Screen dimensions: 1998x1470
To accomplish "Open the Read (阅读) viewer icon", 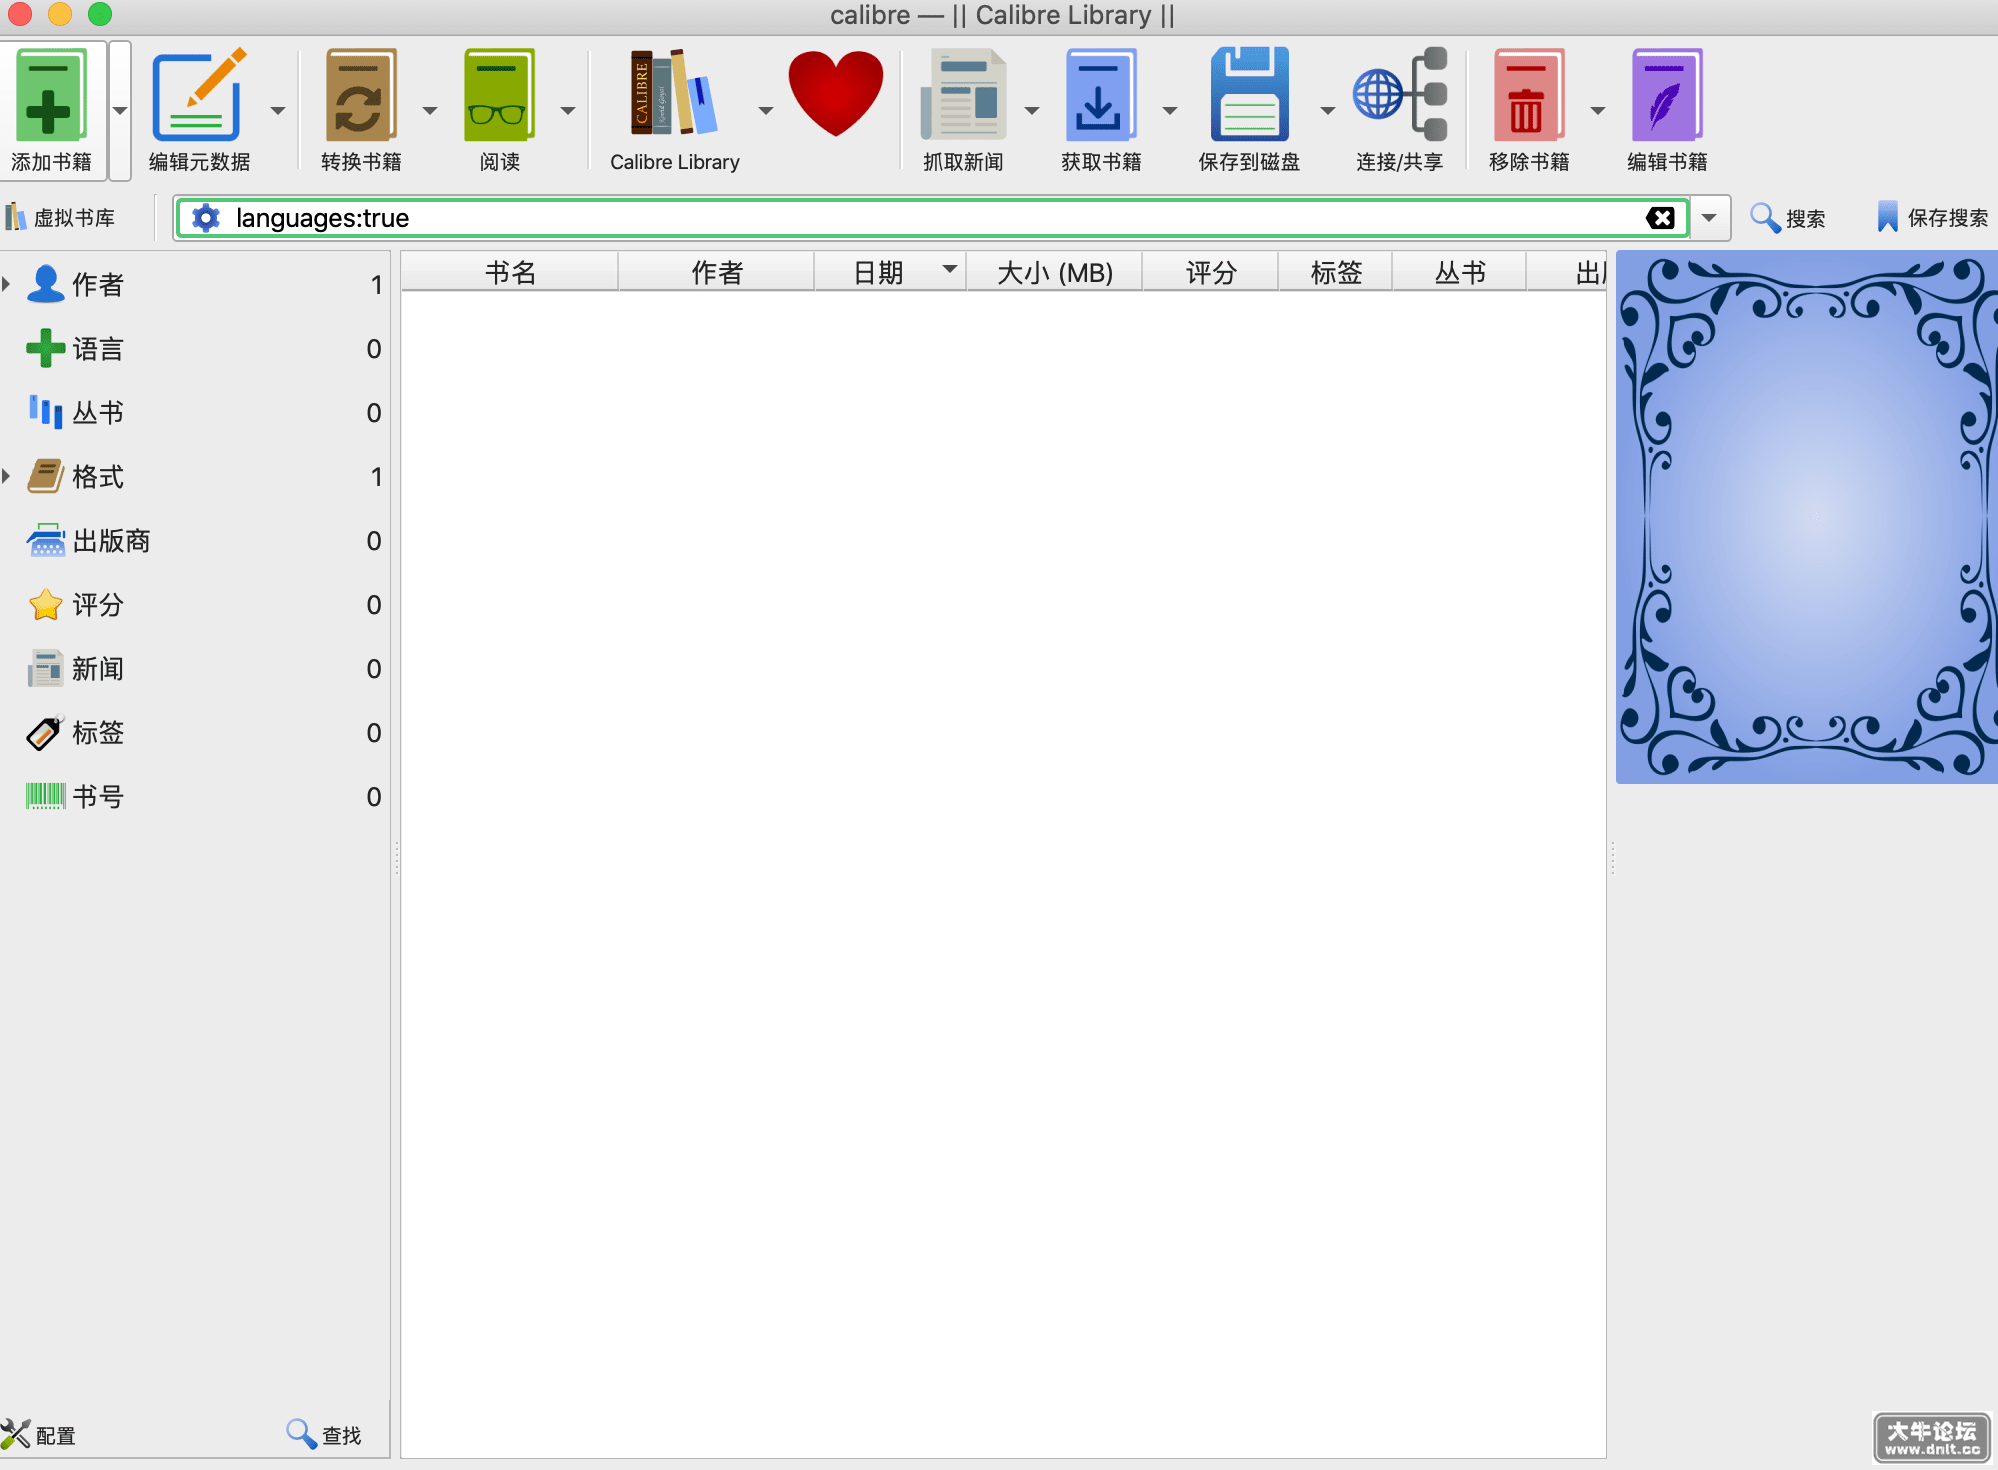I will [x=499, y=96].
